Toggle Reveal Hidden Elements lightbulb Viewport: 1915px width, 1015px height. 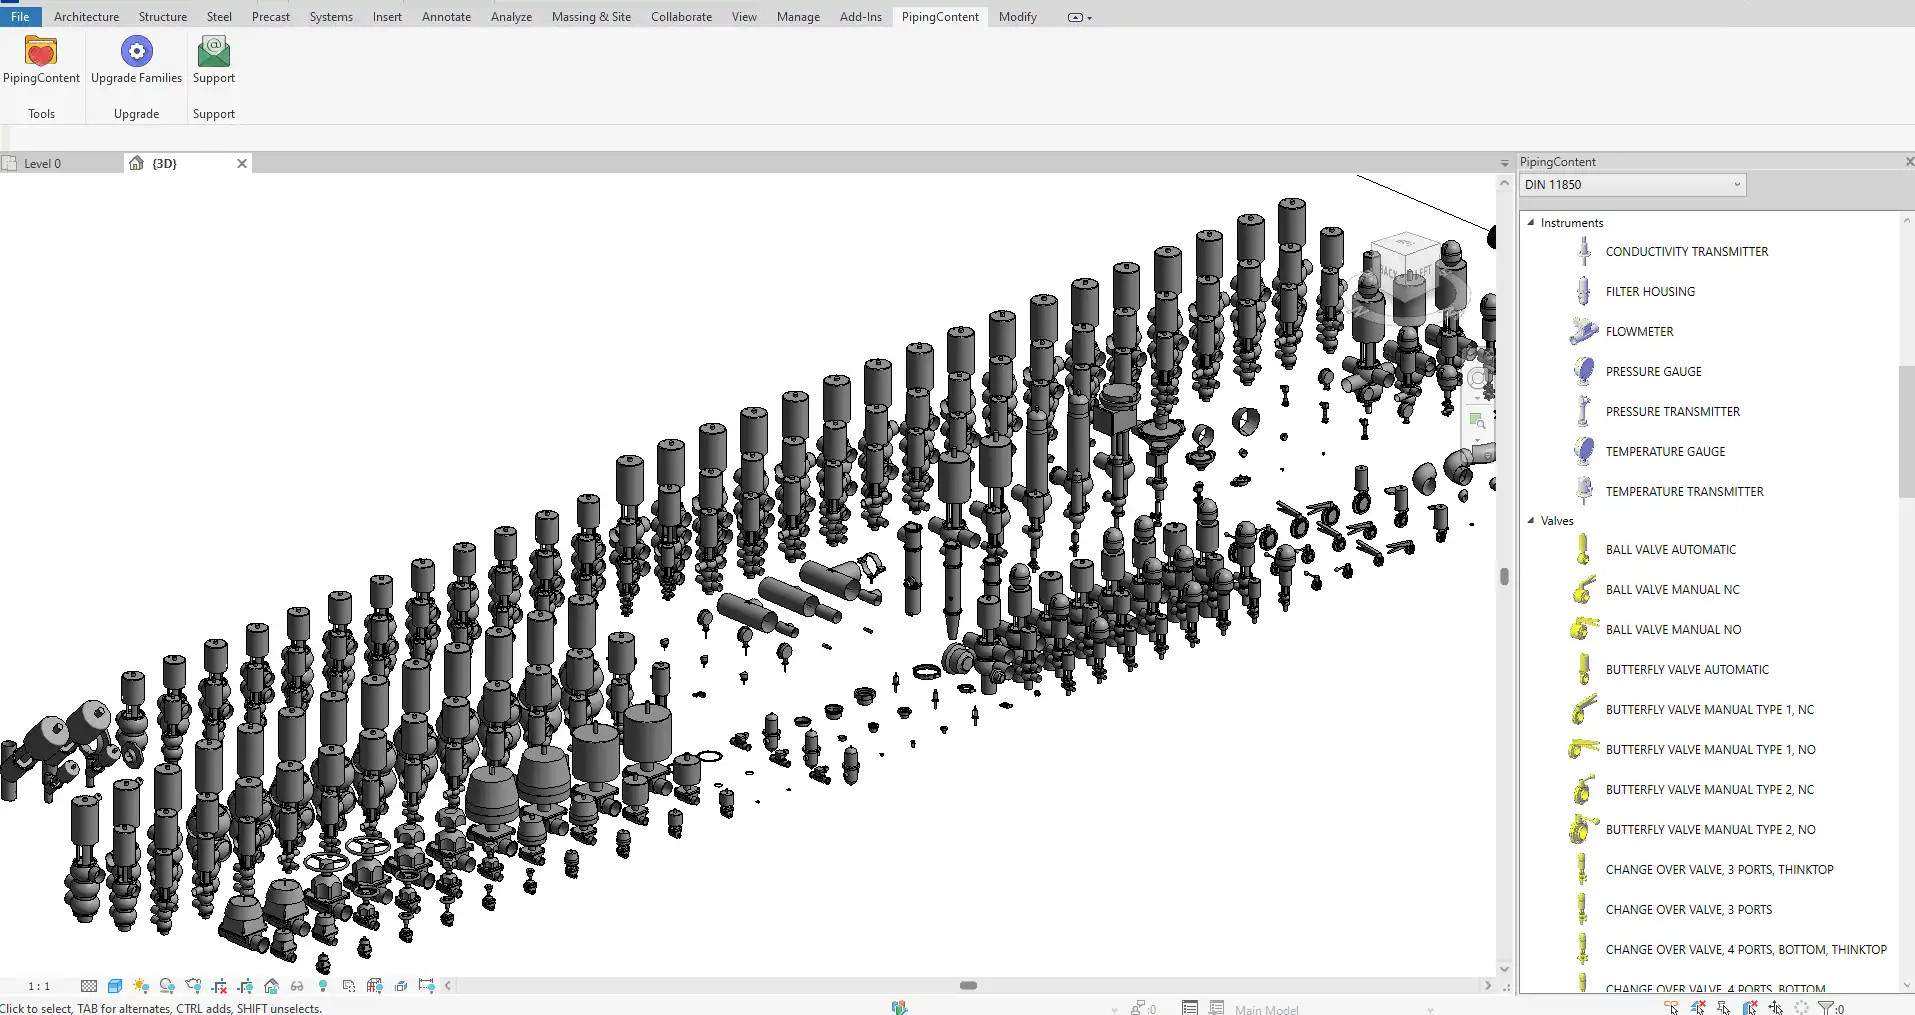click(x=323, y=986)
